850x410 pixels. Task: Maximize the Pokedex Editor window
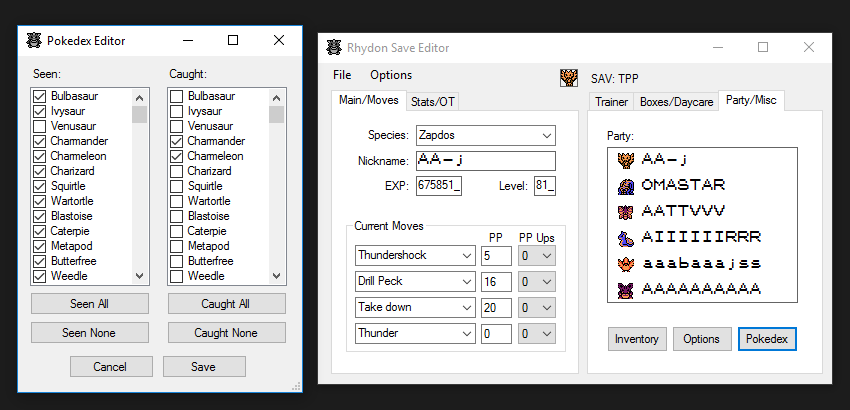[x=233, y=40]
